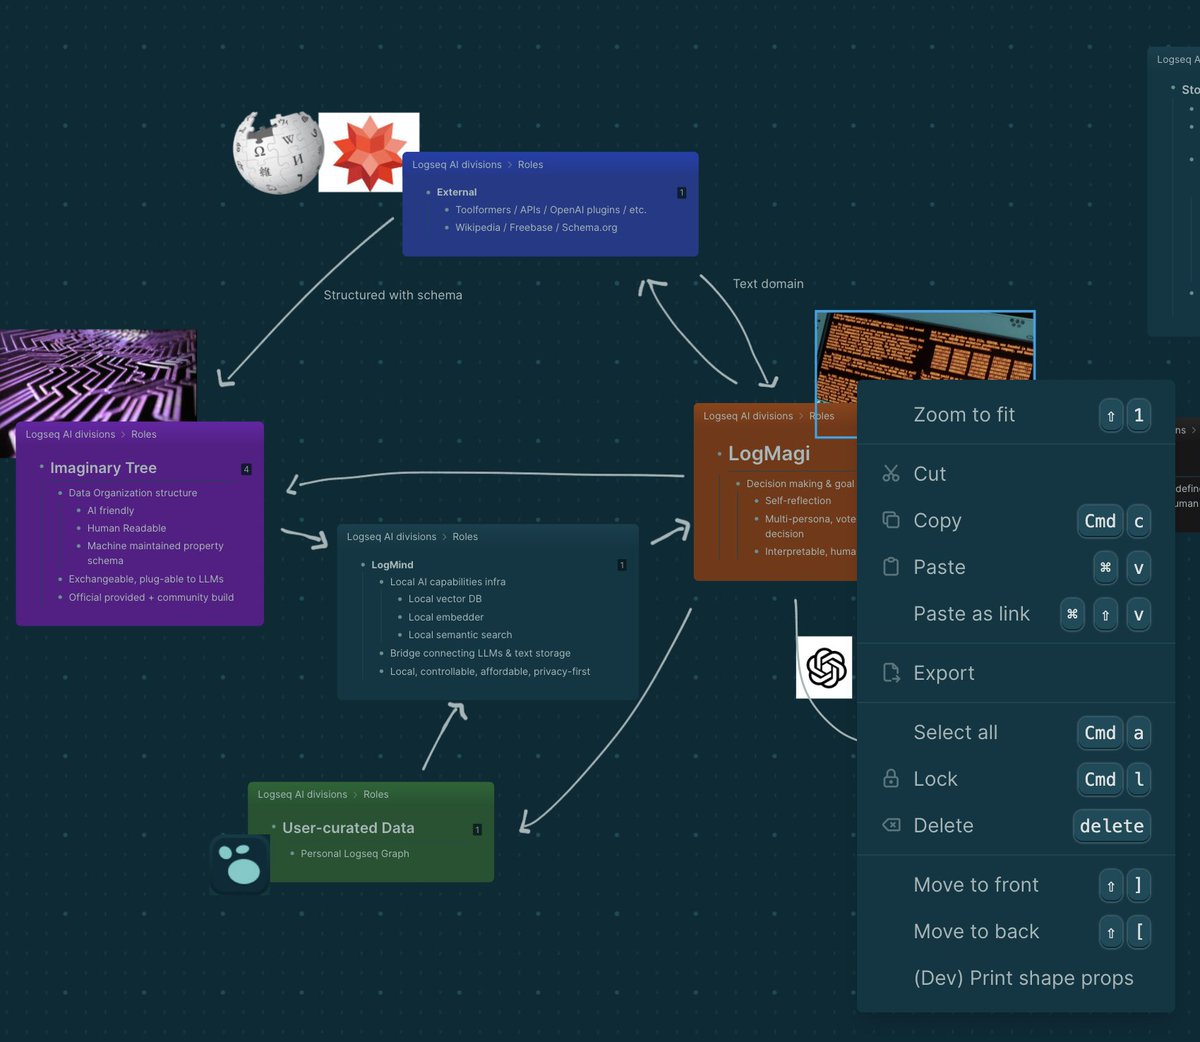
Task: Choose Move to back menu entry
Action: [x=1016, y=932]
